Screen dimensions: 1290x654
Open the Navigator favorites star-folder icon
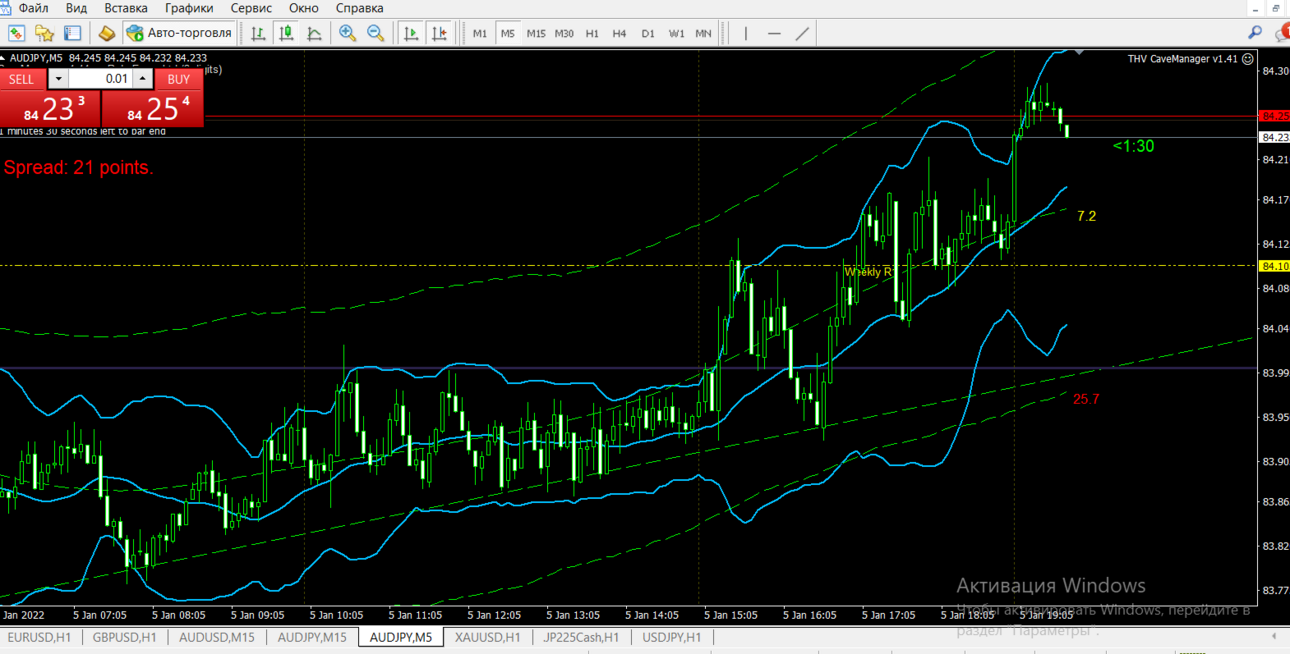(45, 33)
